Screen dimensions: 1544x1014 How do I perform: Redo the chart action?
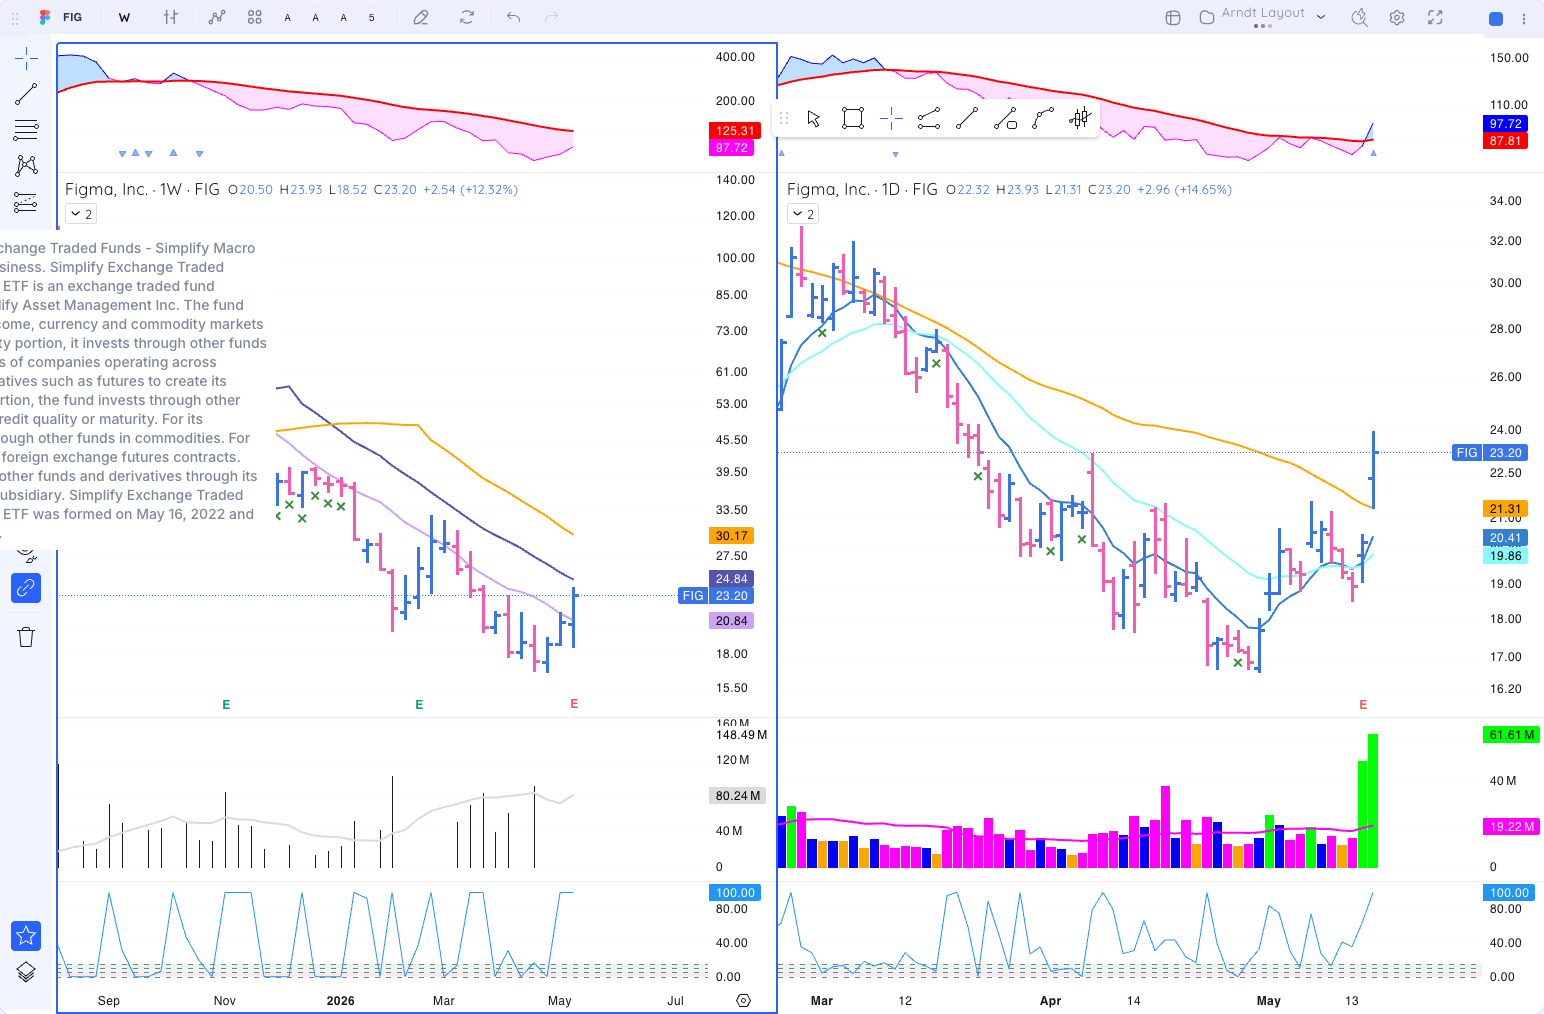(x=551, y=17)
